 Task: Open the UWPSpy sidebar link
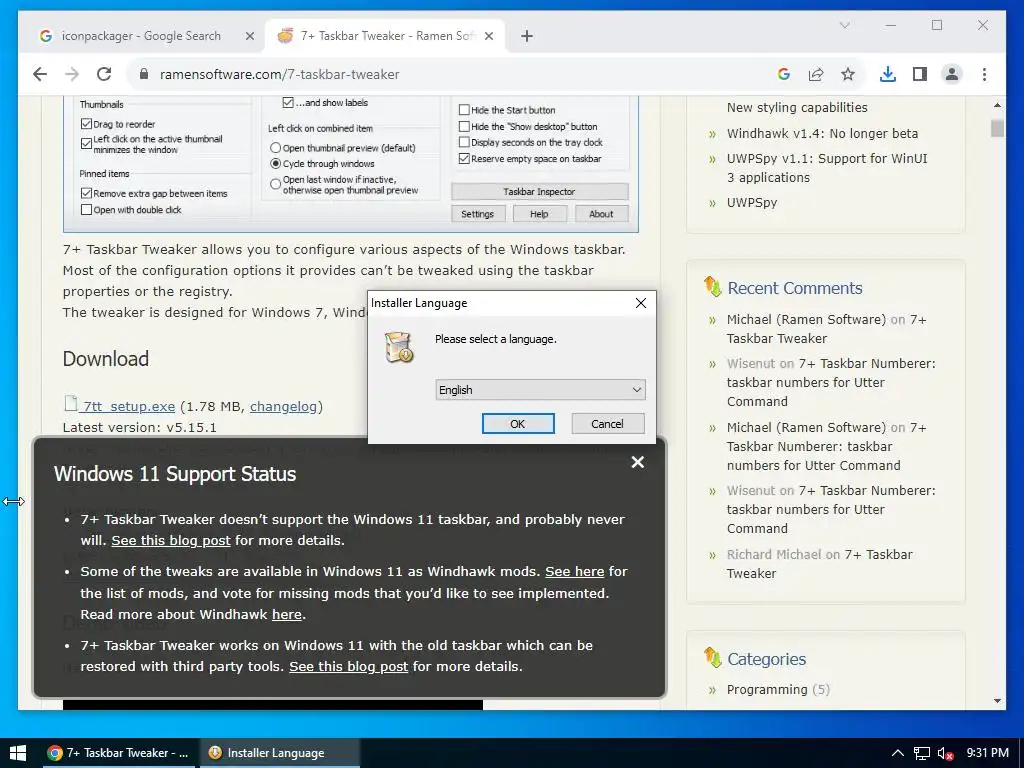(x=752, y=202)
